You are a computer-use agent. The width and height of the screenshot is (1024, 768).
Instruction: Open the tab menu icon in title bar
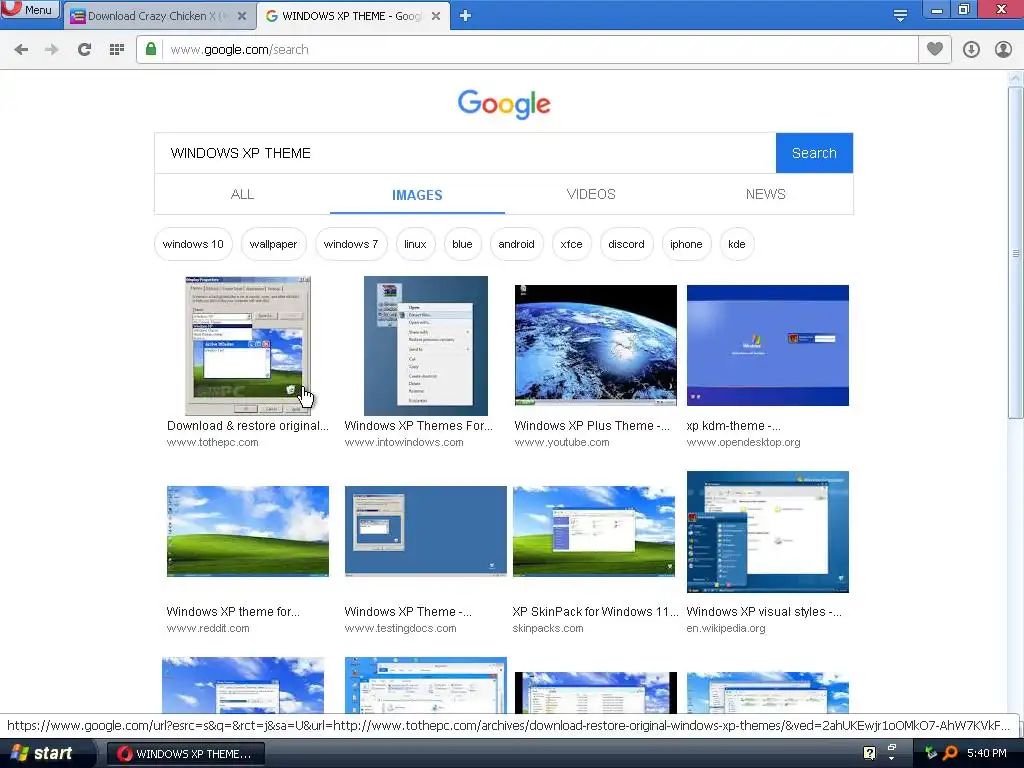(900, 16)
